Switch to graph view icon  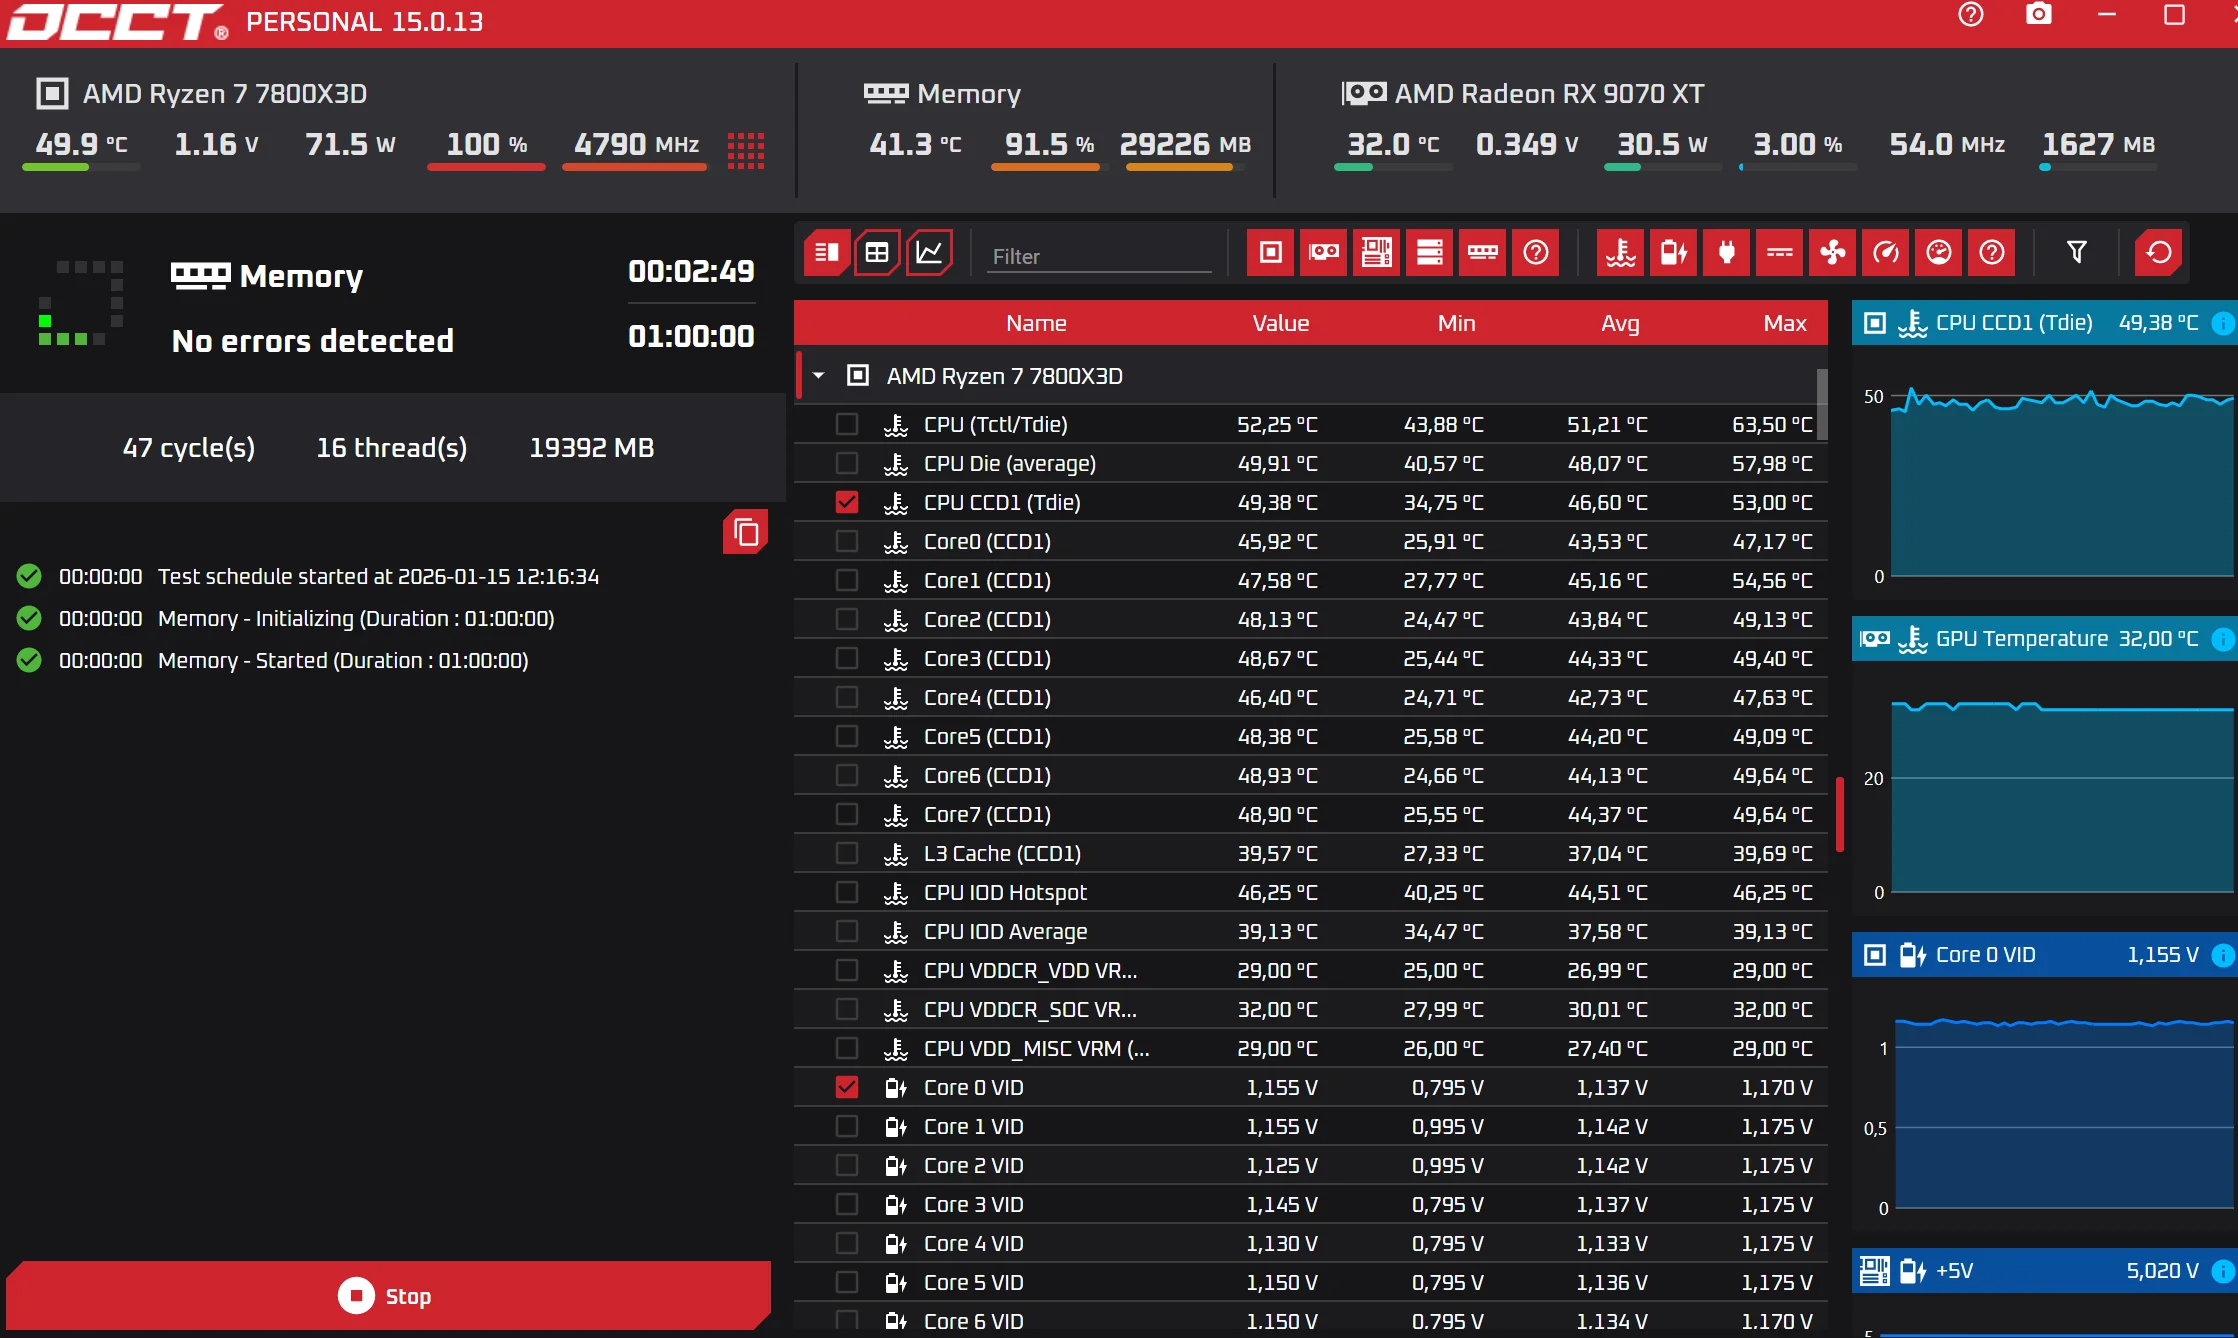(929, 252)
